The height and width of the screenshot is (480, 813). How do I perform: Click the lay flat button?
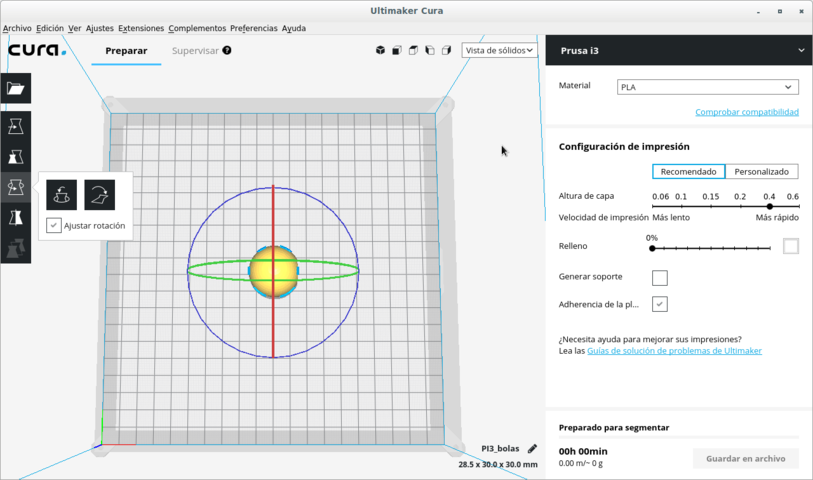point(100,195)
